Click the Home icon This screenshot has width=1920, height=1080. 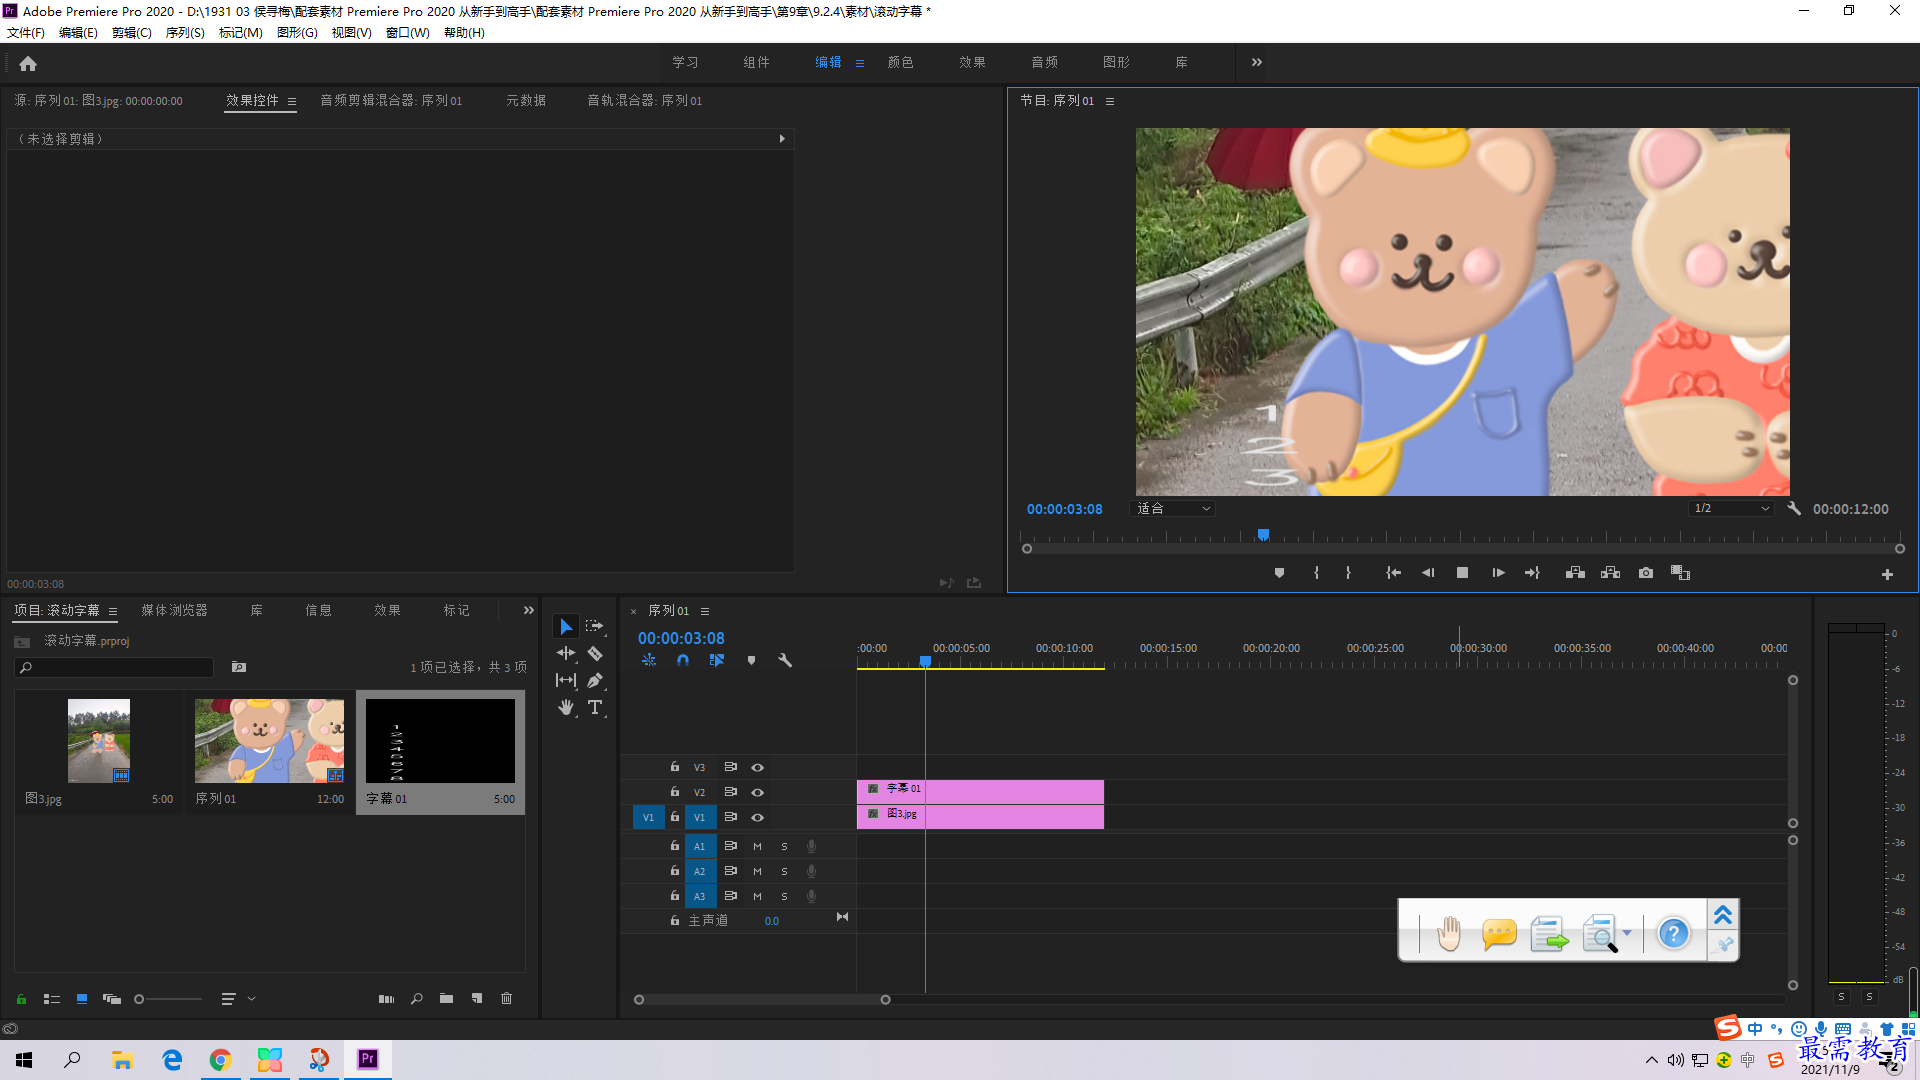coord(28,63)
